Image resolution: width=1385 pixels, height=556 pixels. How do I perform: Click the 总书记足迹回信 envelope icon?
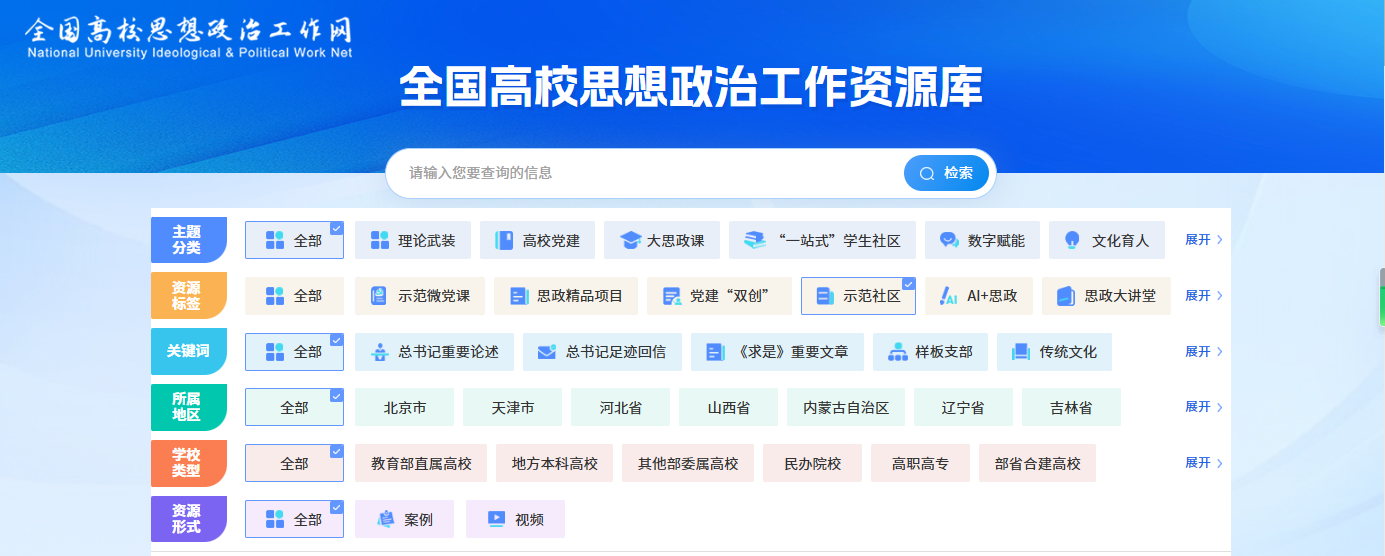[x=547, y=352]
